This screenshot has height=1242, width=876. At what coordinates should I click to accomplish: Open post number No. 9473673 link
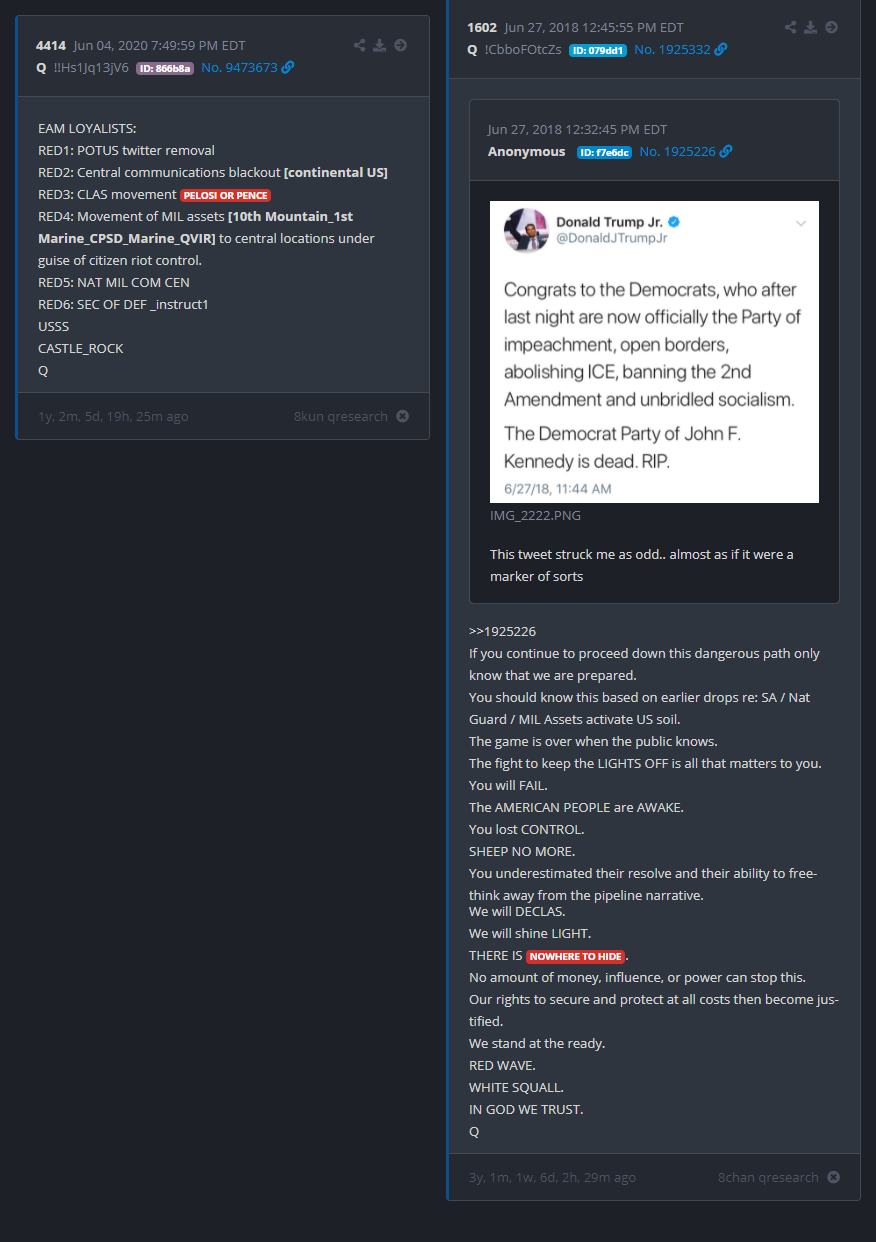(239, 68)
